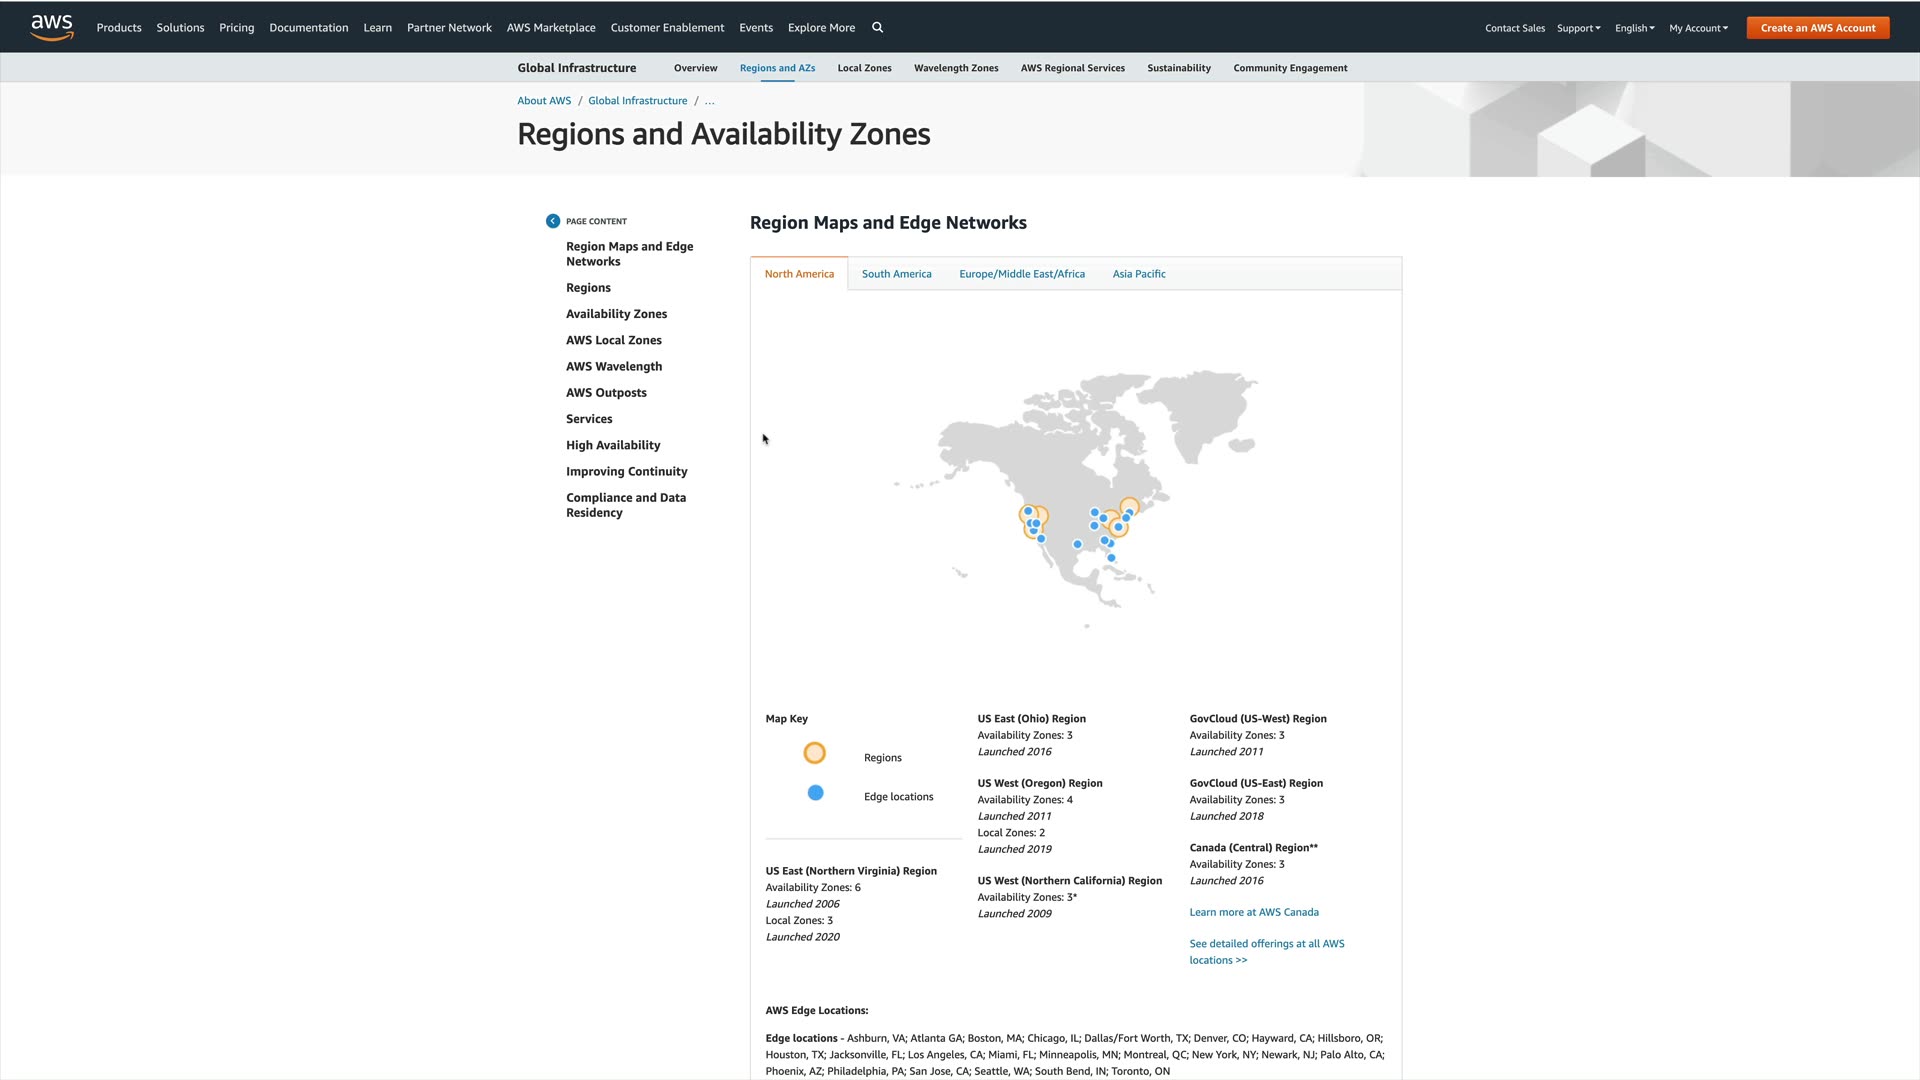Expand the My Account dropdown
The image size is (1920, 1080).
[1698, 28]
